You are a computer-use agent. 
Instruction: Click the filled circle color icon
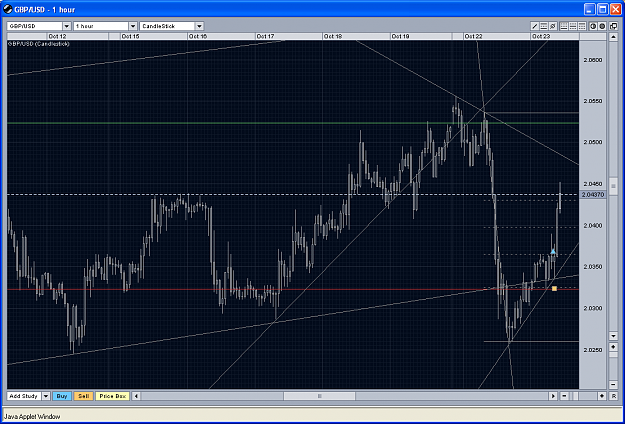[x=602, y=26]
